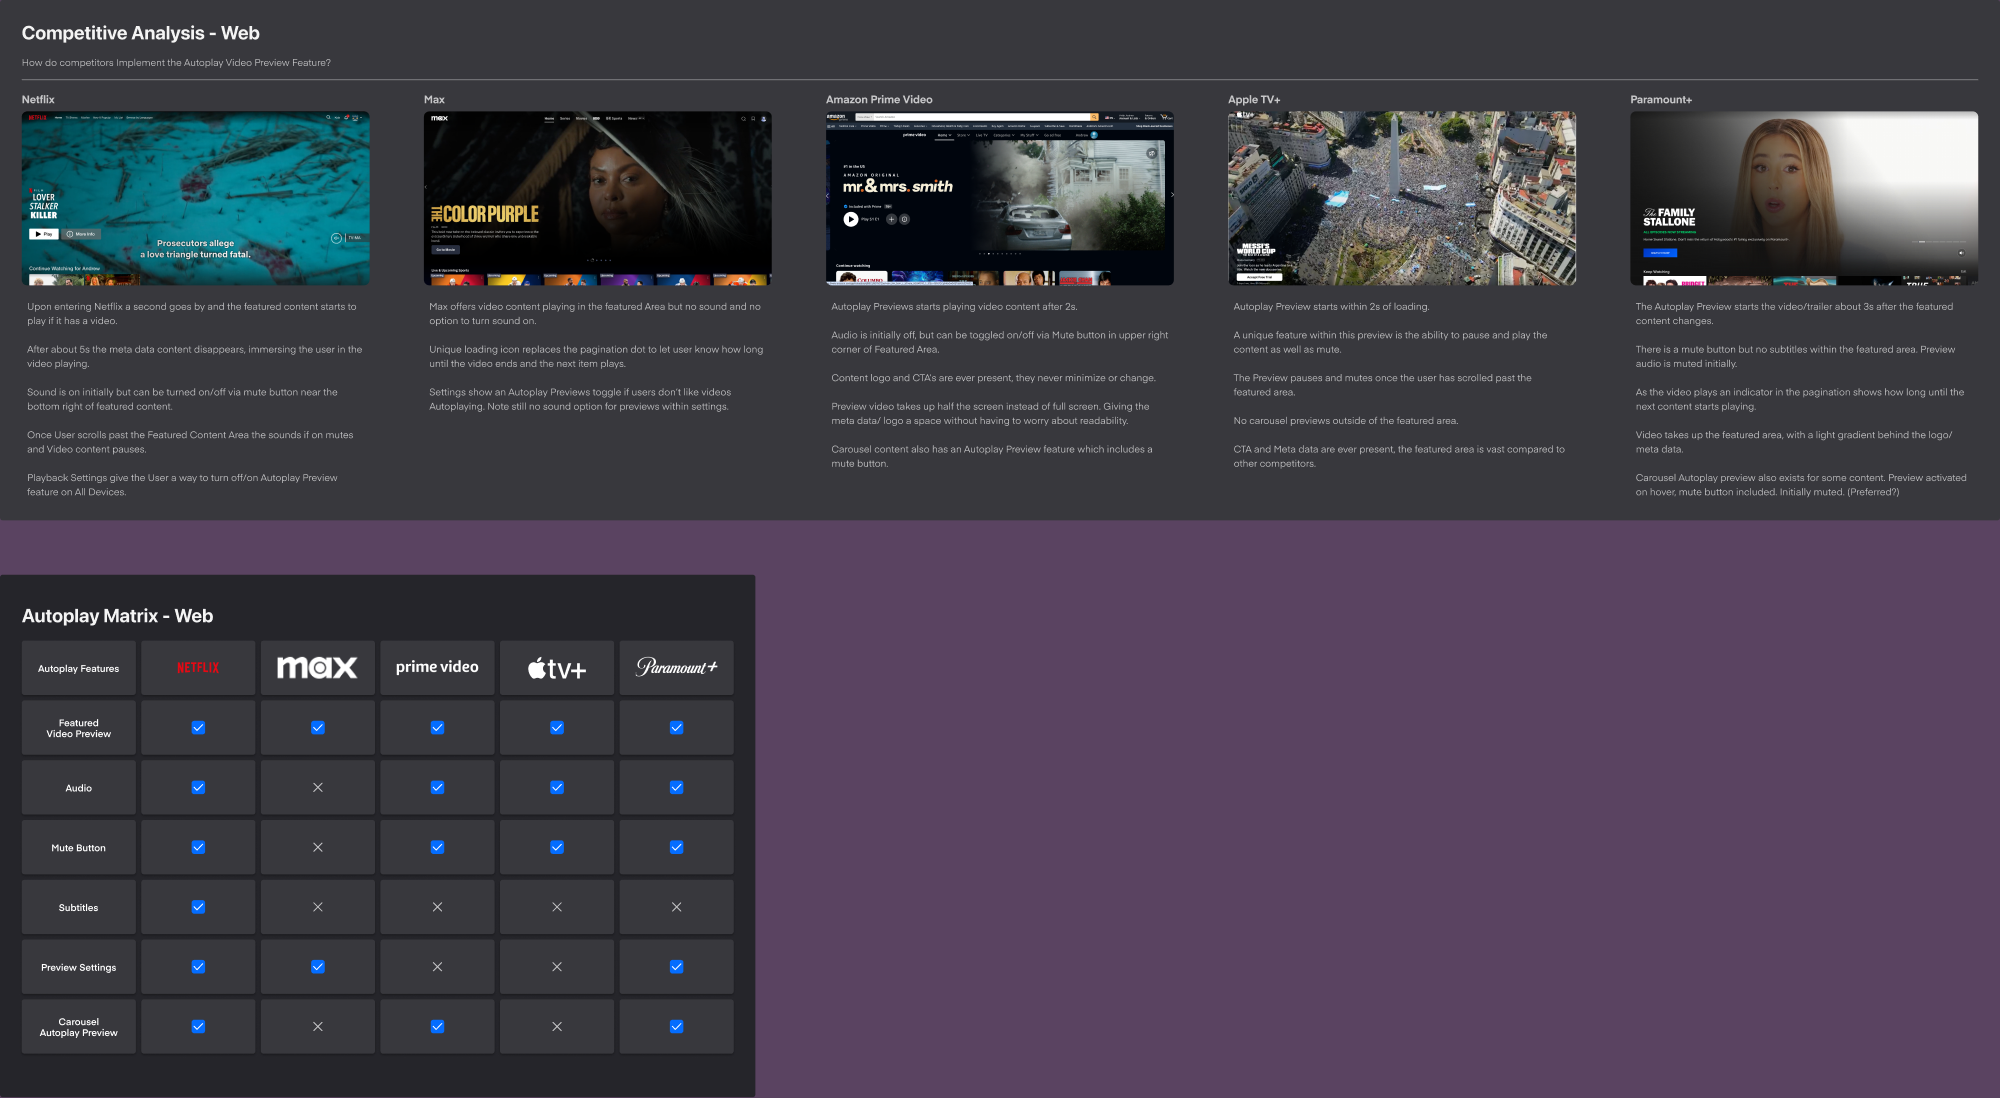Select the 'Paramount+' column title above the screenshot
2000x1098 pixels.
(x=1661, y=100)
